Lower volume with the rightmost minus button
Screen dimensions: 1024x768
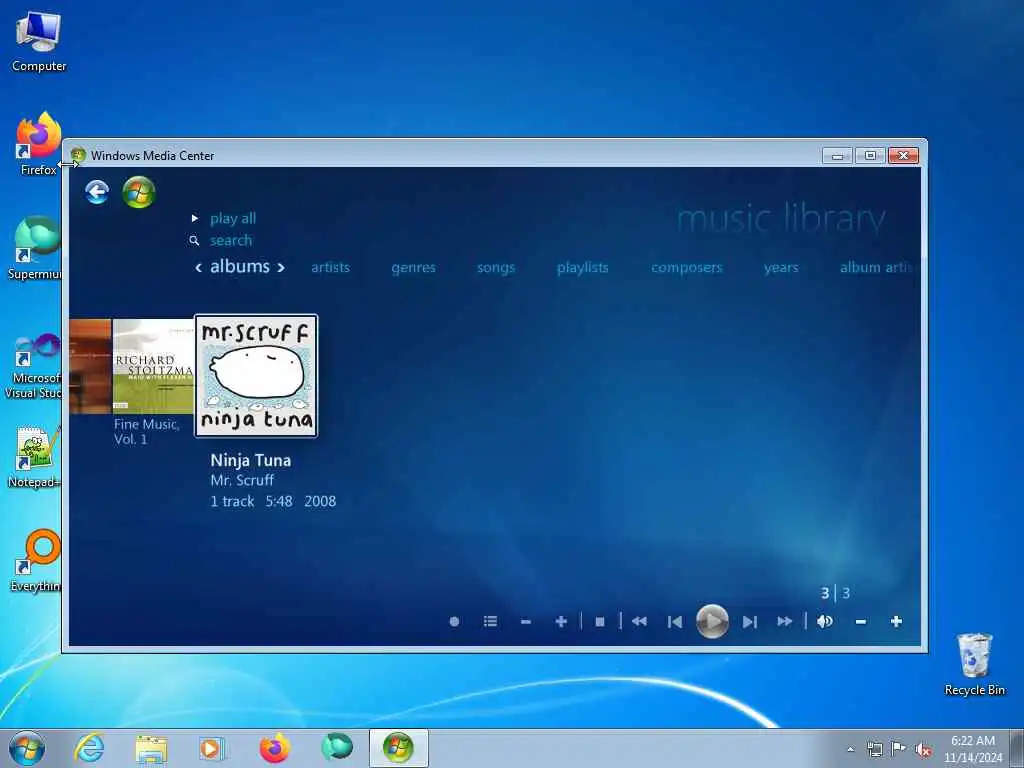tap(861, 622)
